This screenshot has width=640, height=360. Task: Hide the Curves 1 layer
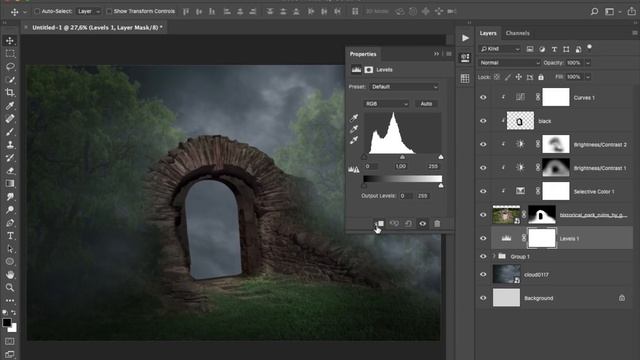coord(483,98)
